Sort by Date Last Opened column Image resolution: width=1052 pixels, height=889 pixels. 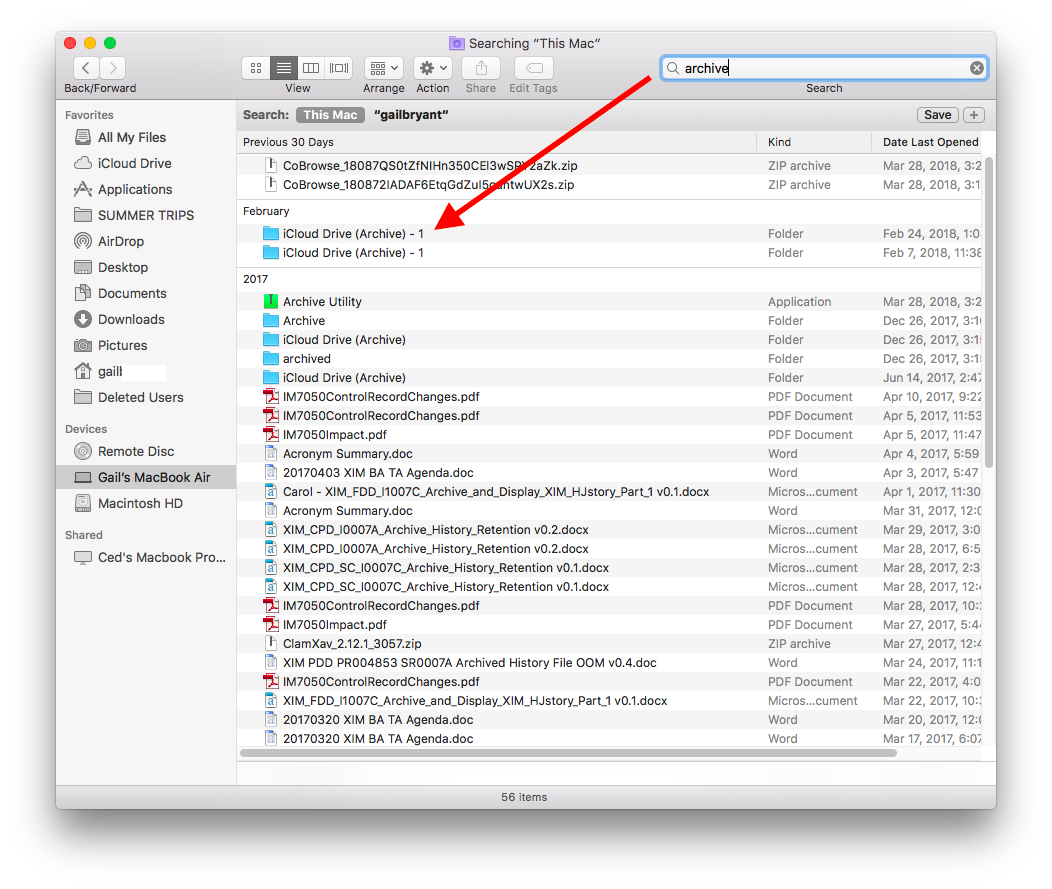click(930, 142)
